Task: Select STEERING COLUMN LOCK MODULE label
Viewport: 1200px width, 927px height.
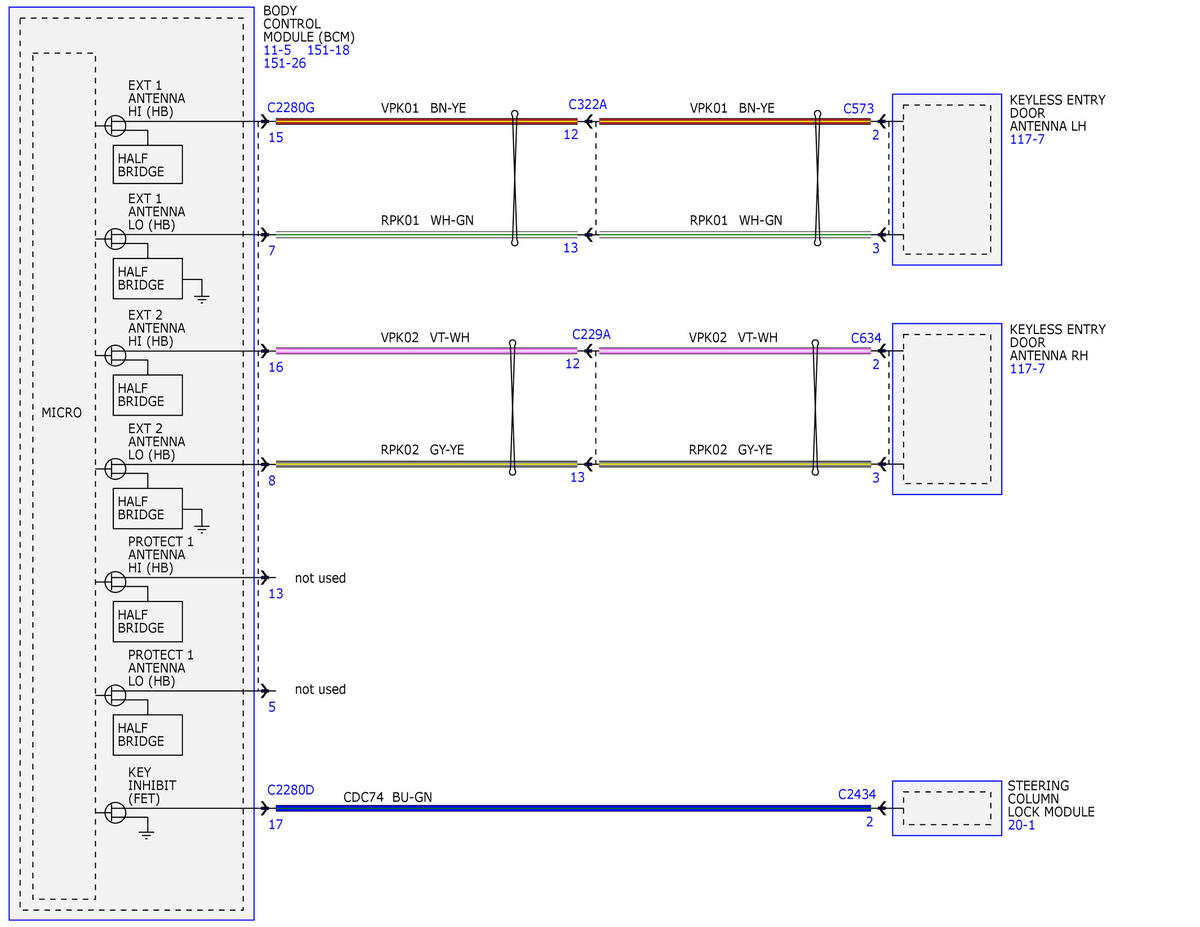Action: click(1051, 799)
